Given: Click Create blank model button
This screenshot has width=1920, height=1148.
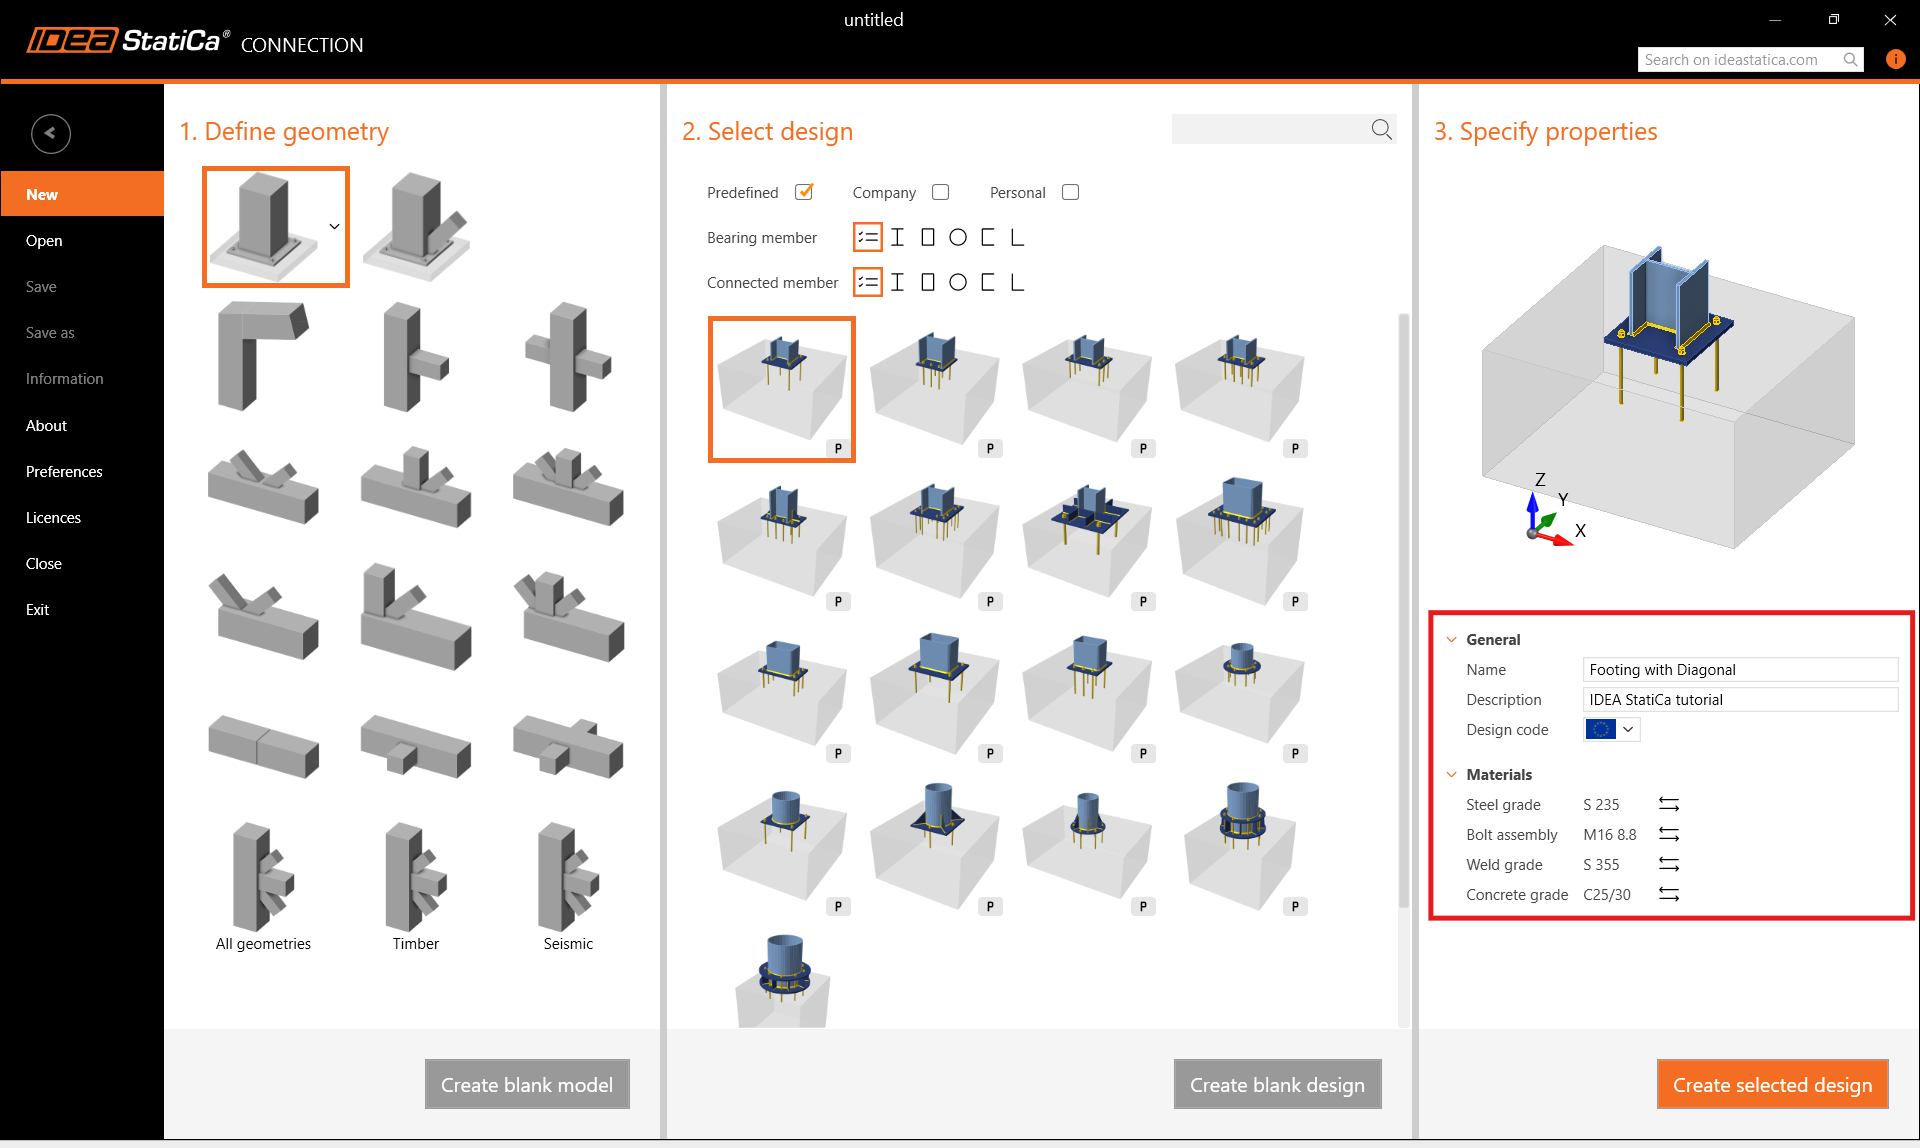Looking at the screenshot, I should [527, 1084].
